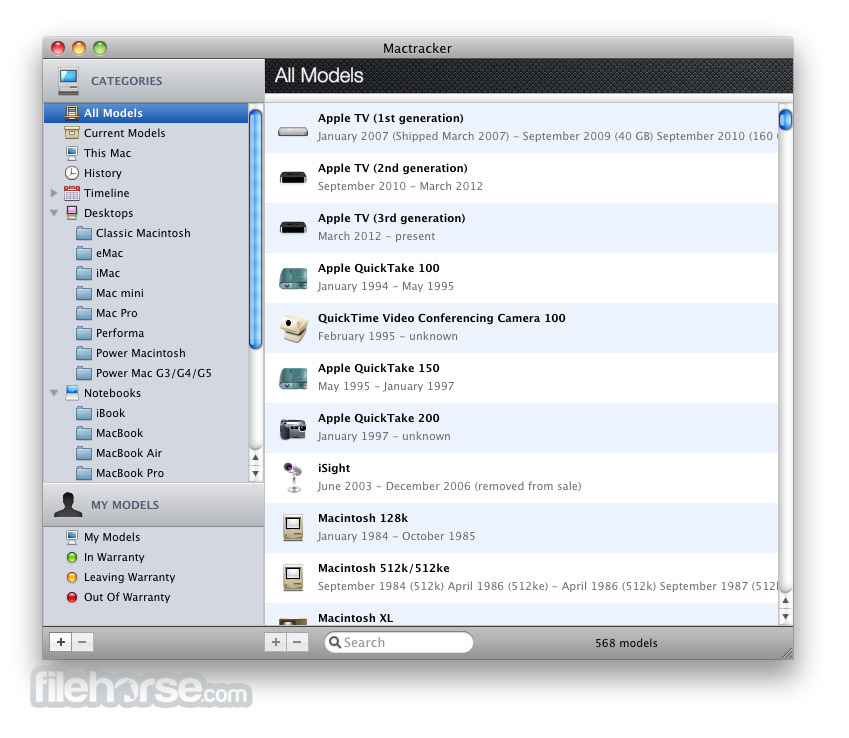849x738 pixels.
Task: Click red Out Of Warranty status dot
Action: click(x=71, y=597)
